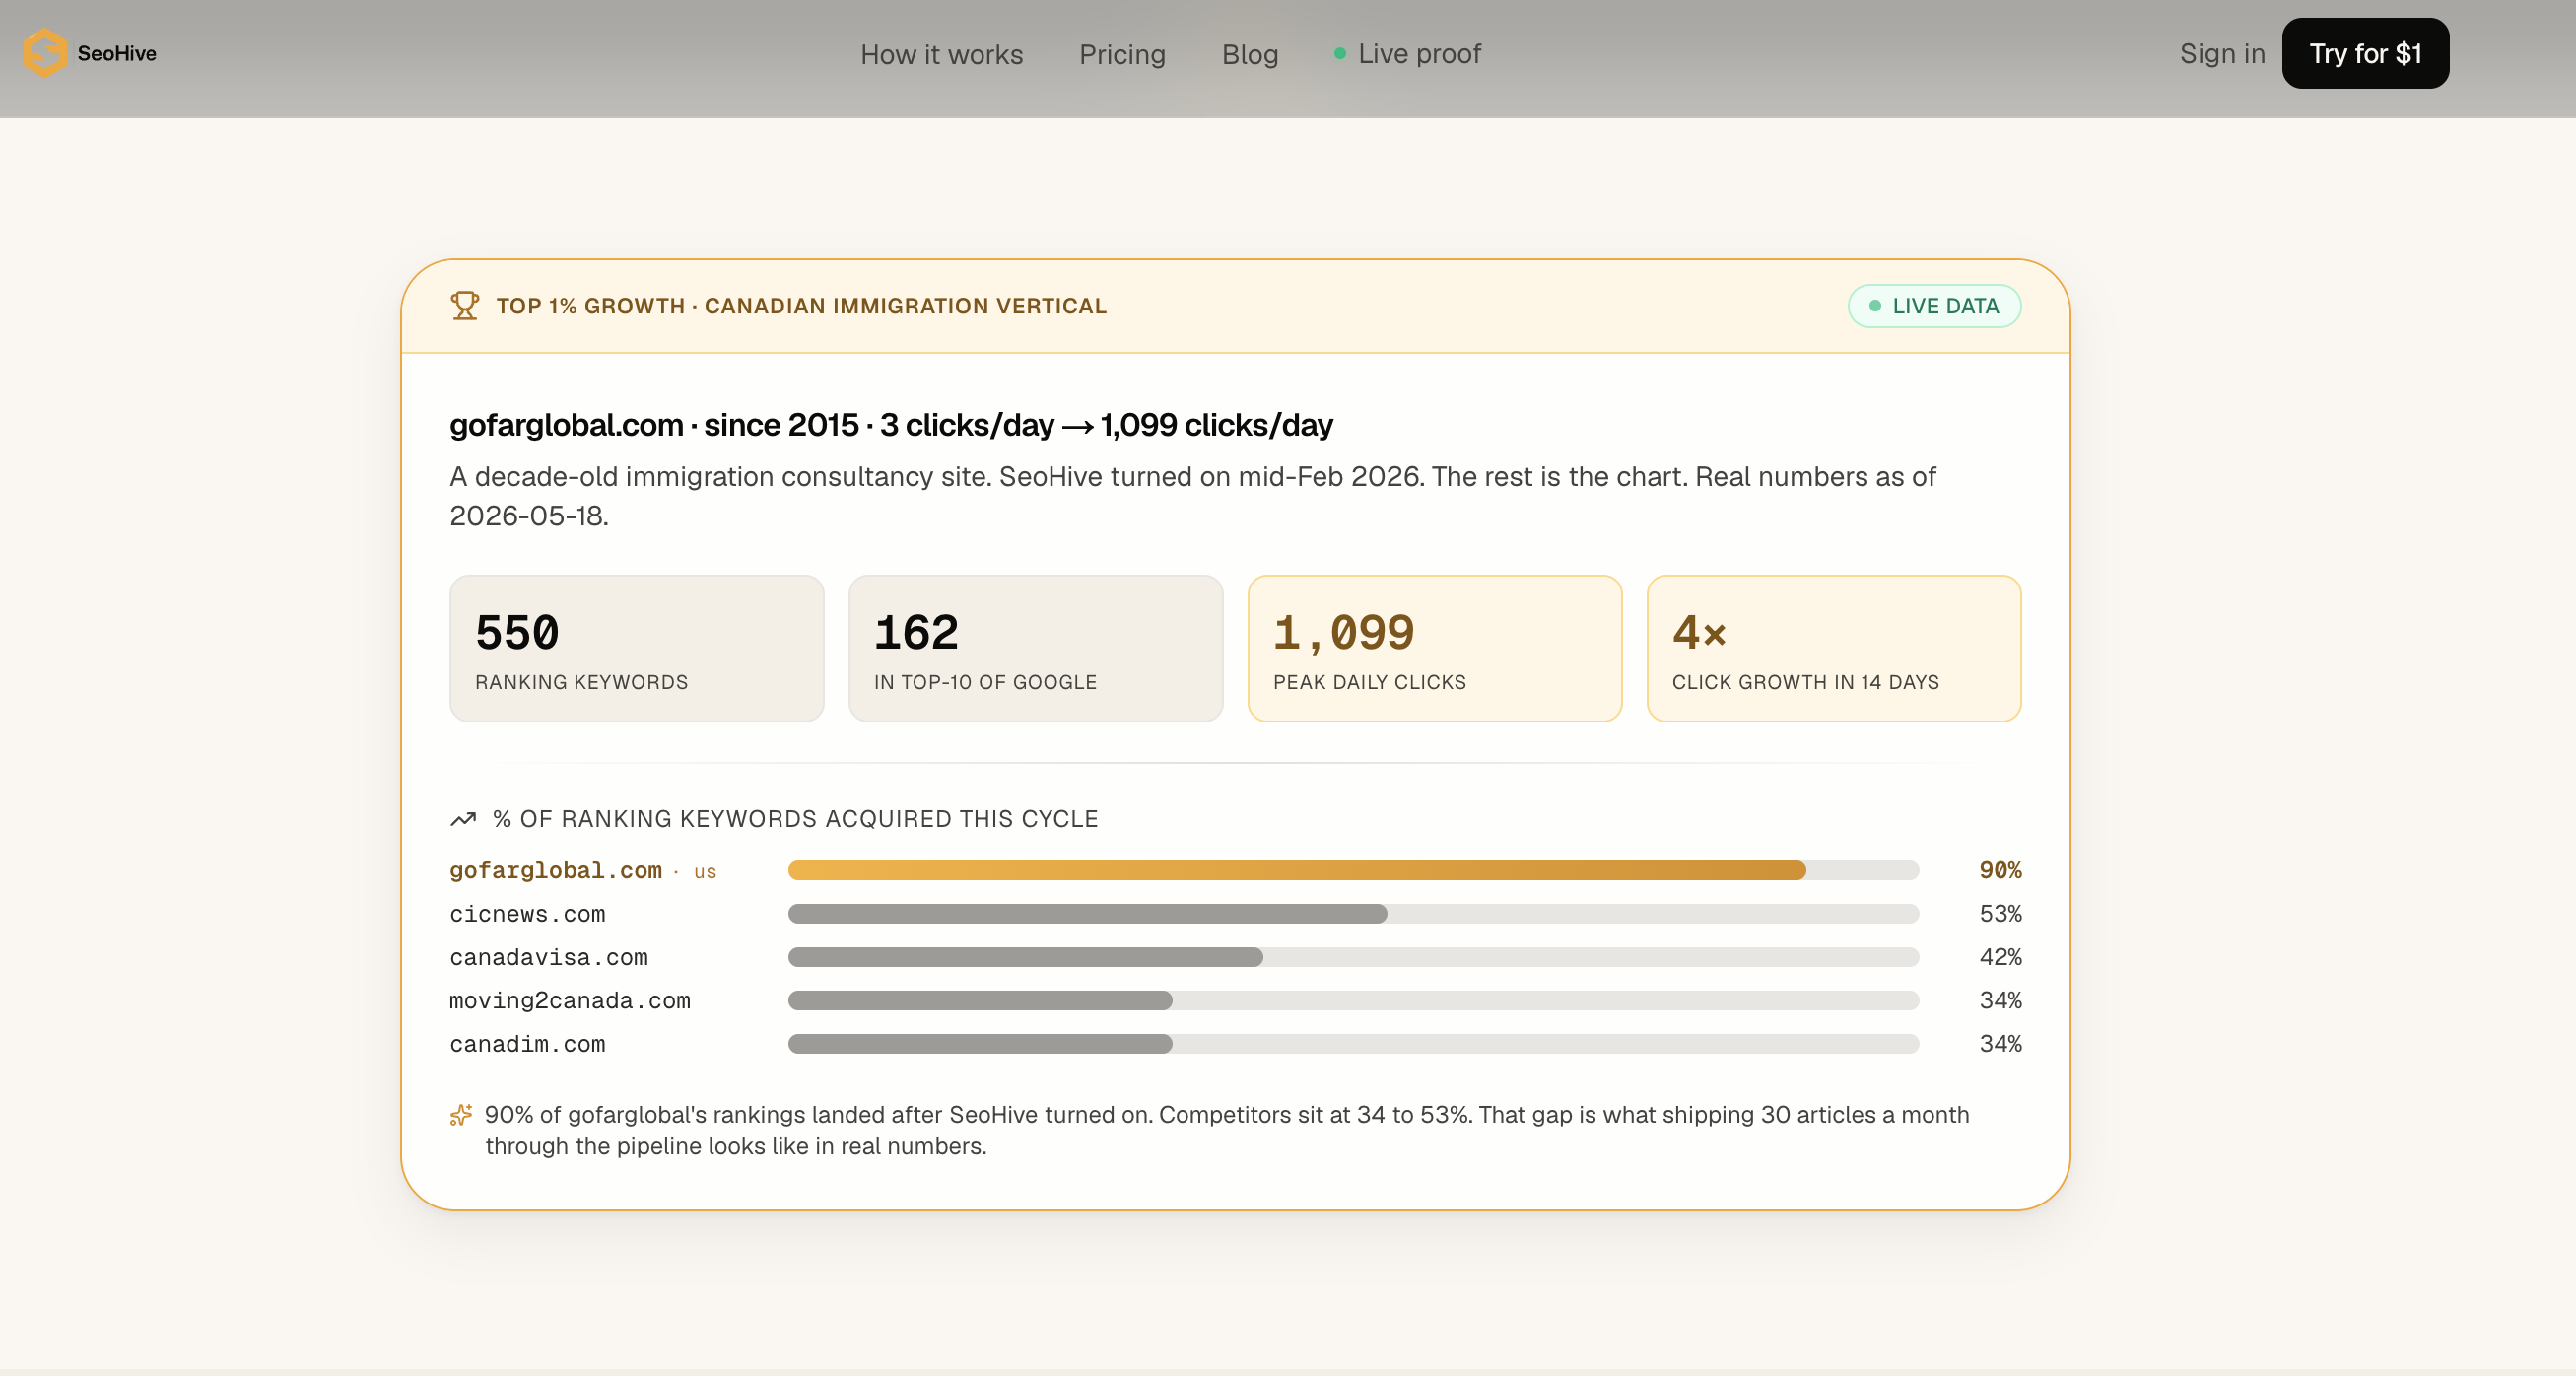
Task: Click the gofarglobal.com clicks/day headline
Action: (x=891, y=425)
